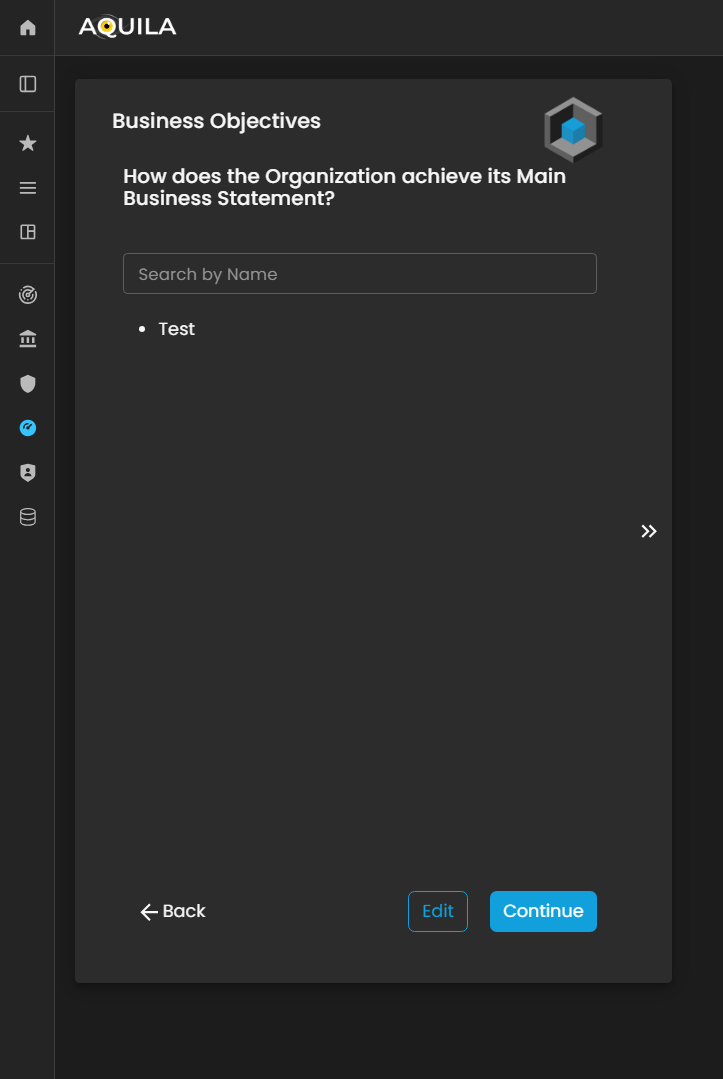Click the solid shield icon

coord(28,384)
